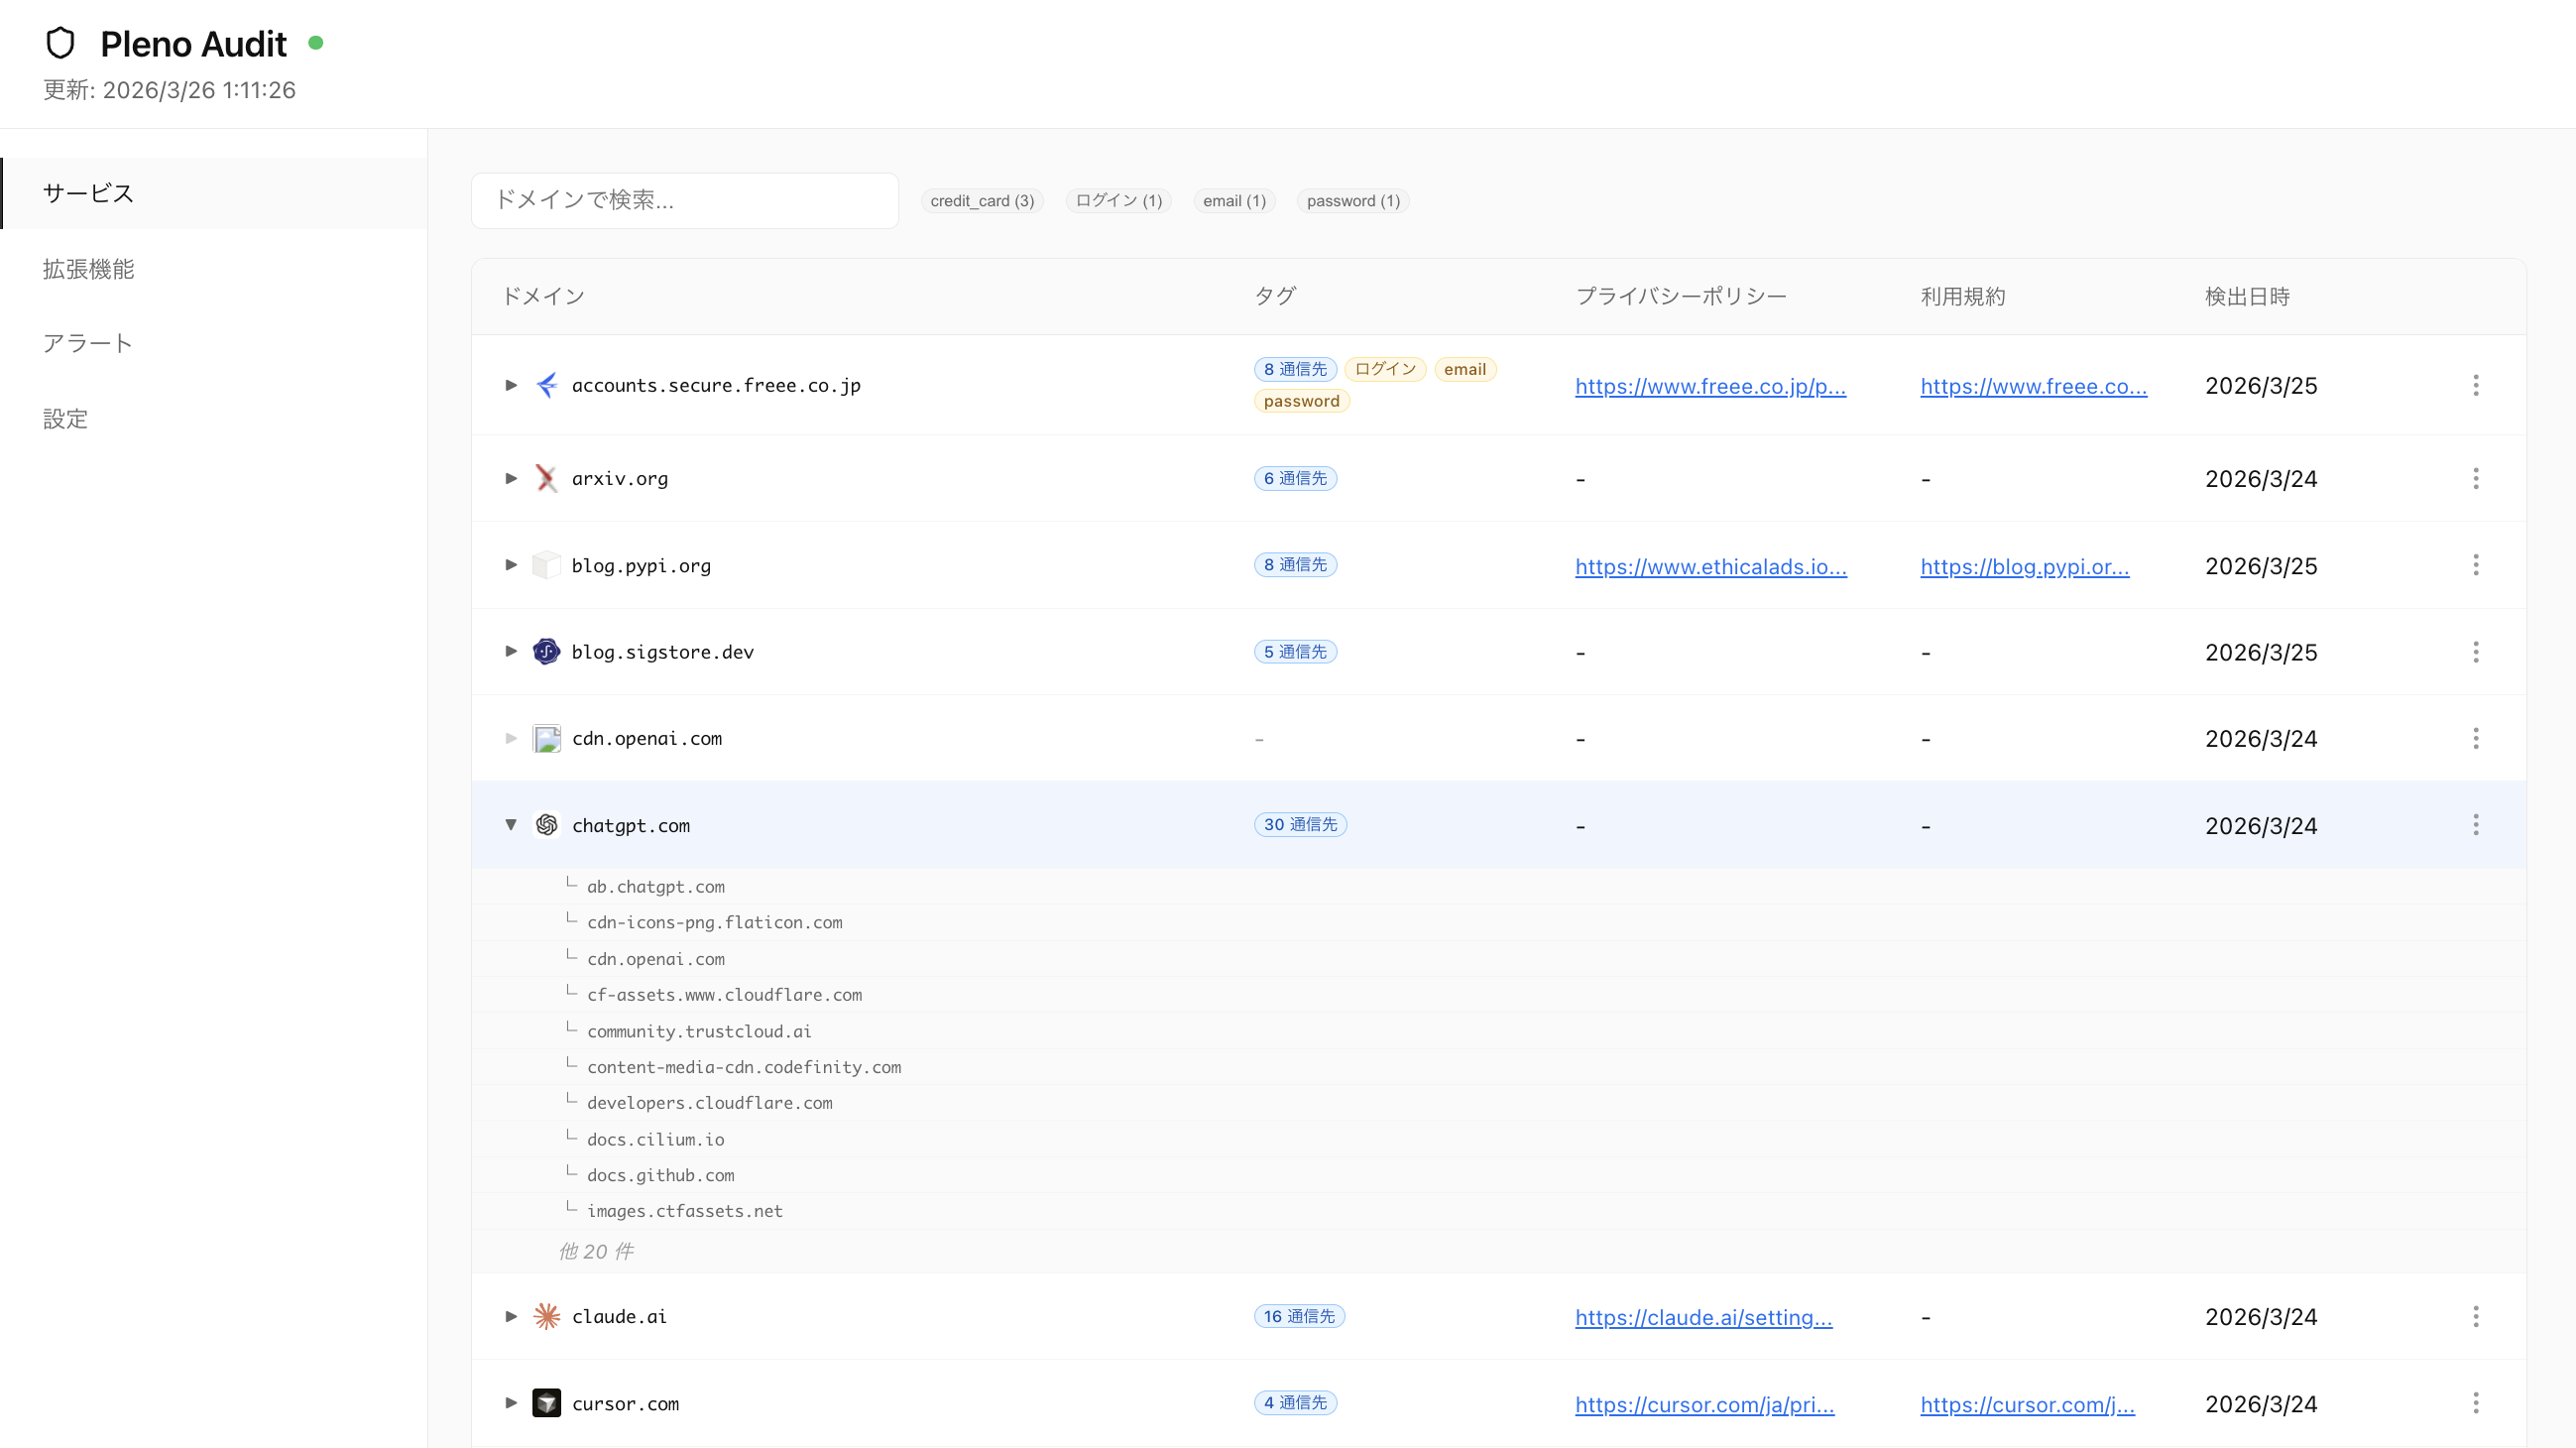
Task: Open the 拡張機能 sidebar section
Action: [x=214, y=268]
